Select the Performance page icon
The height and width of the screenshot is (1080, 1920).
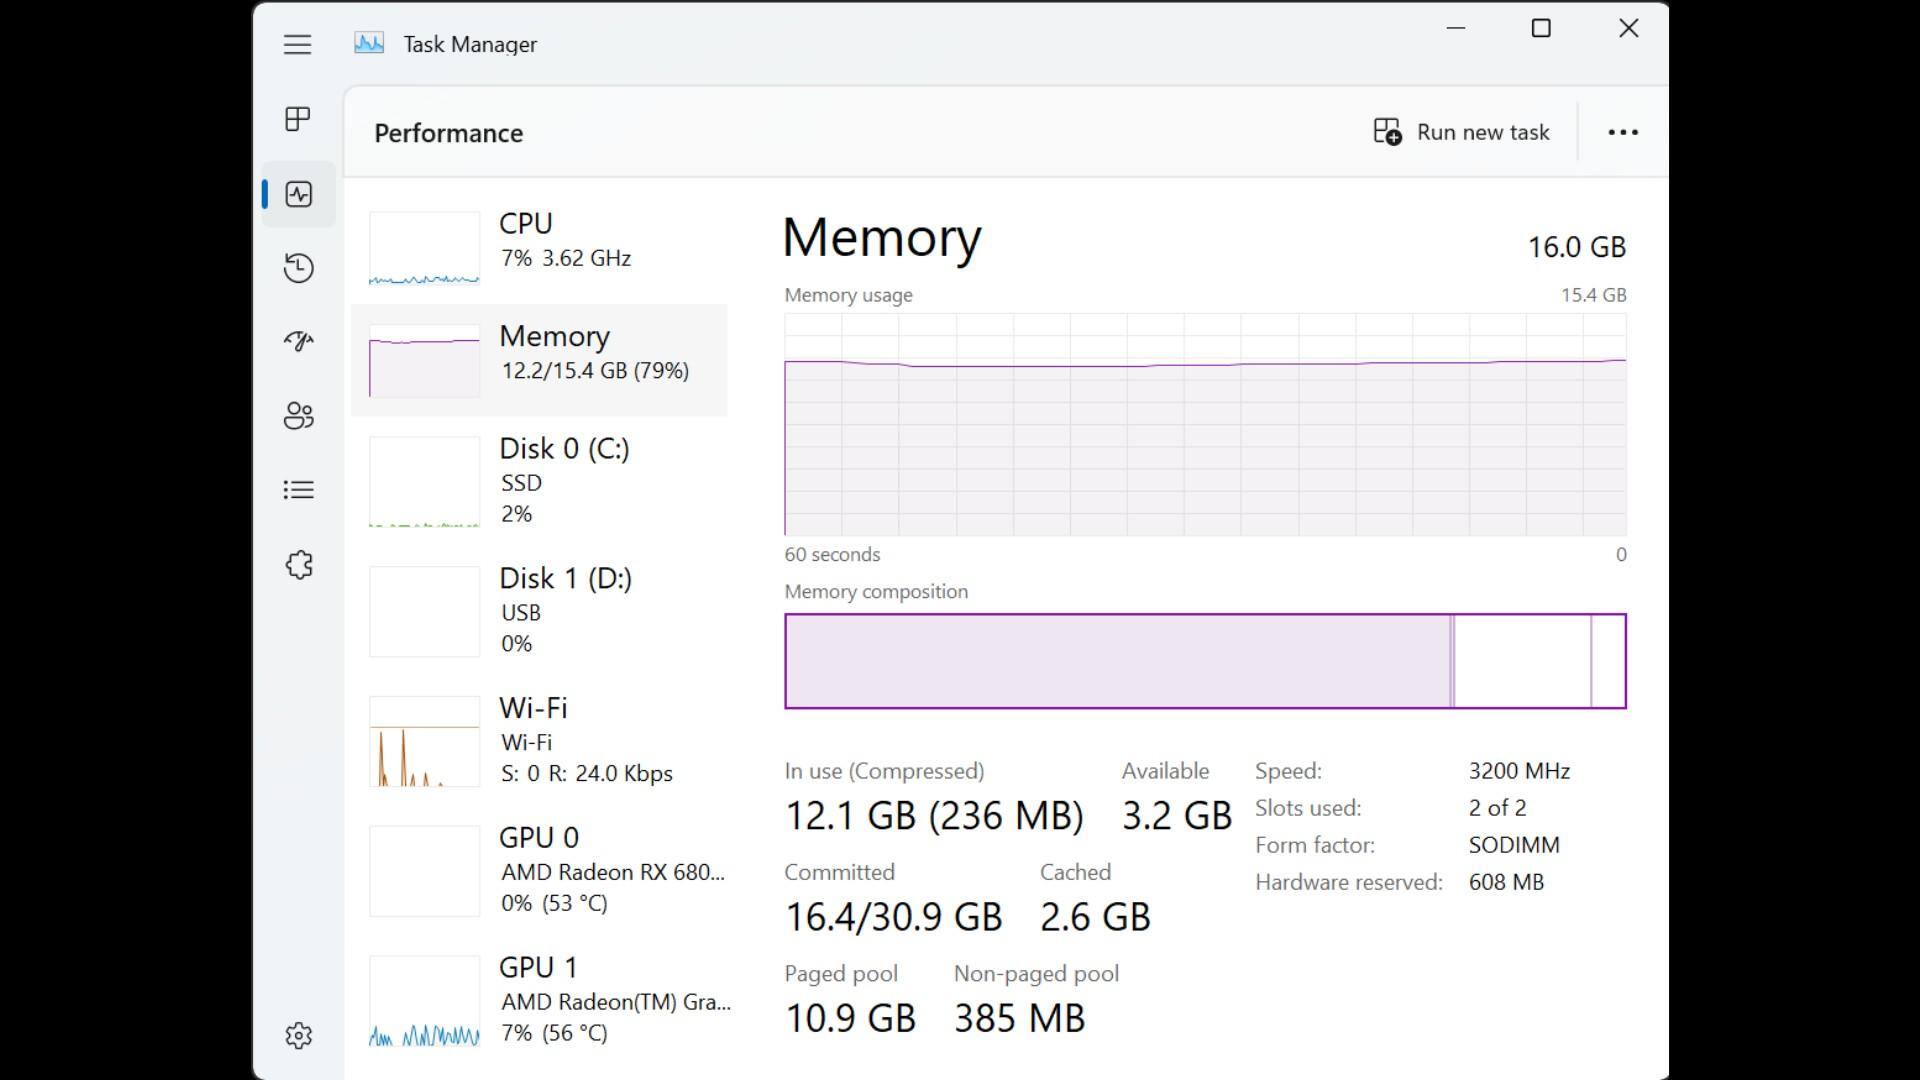click(298, 194)
